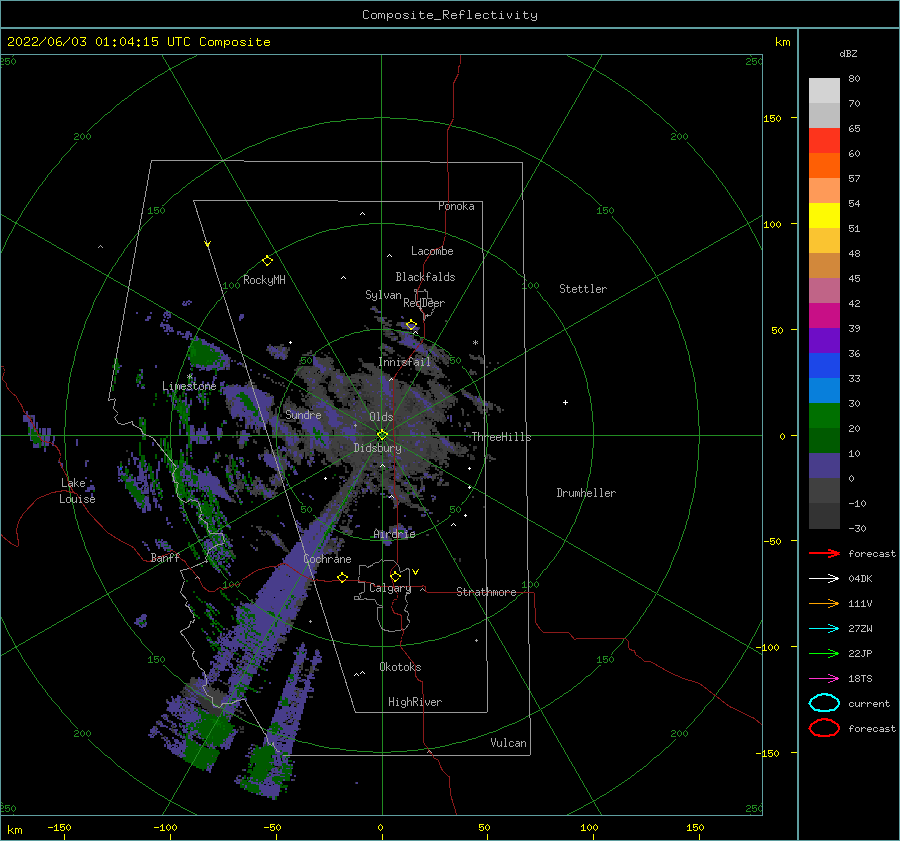Image resolution: width=900 pixels, height=841 pixels.
Task: Click the yellow diamond marker in Calgary
Action: pos(395,576)
